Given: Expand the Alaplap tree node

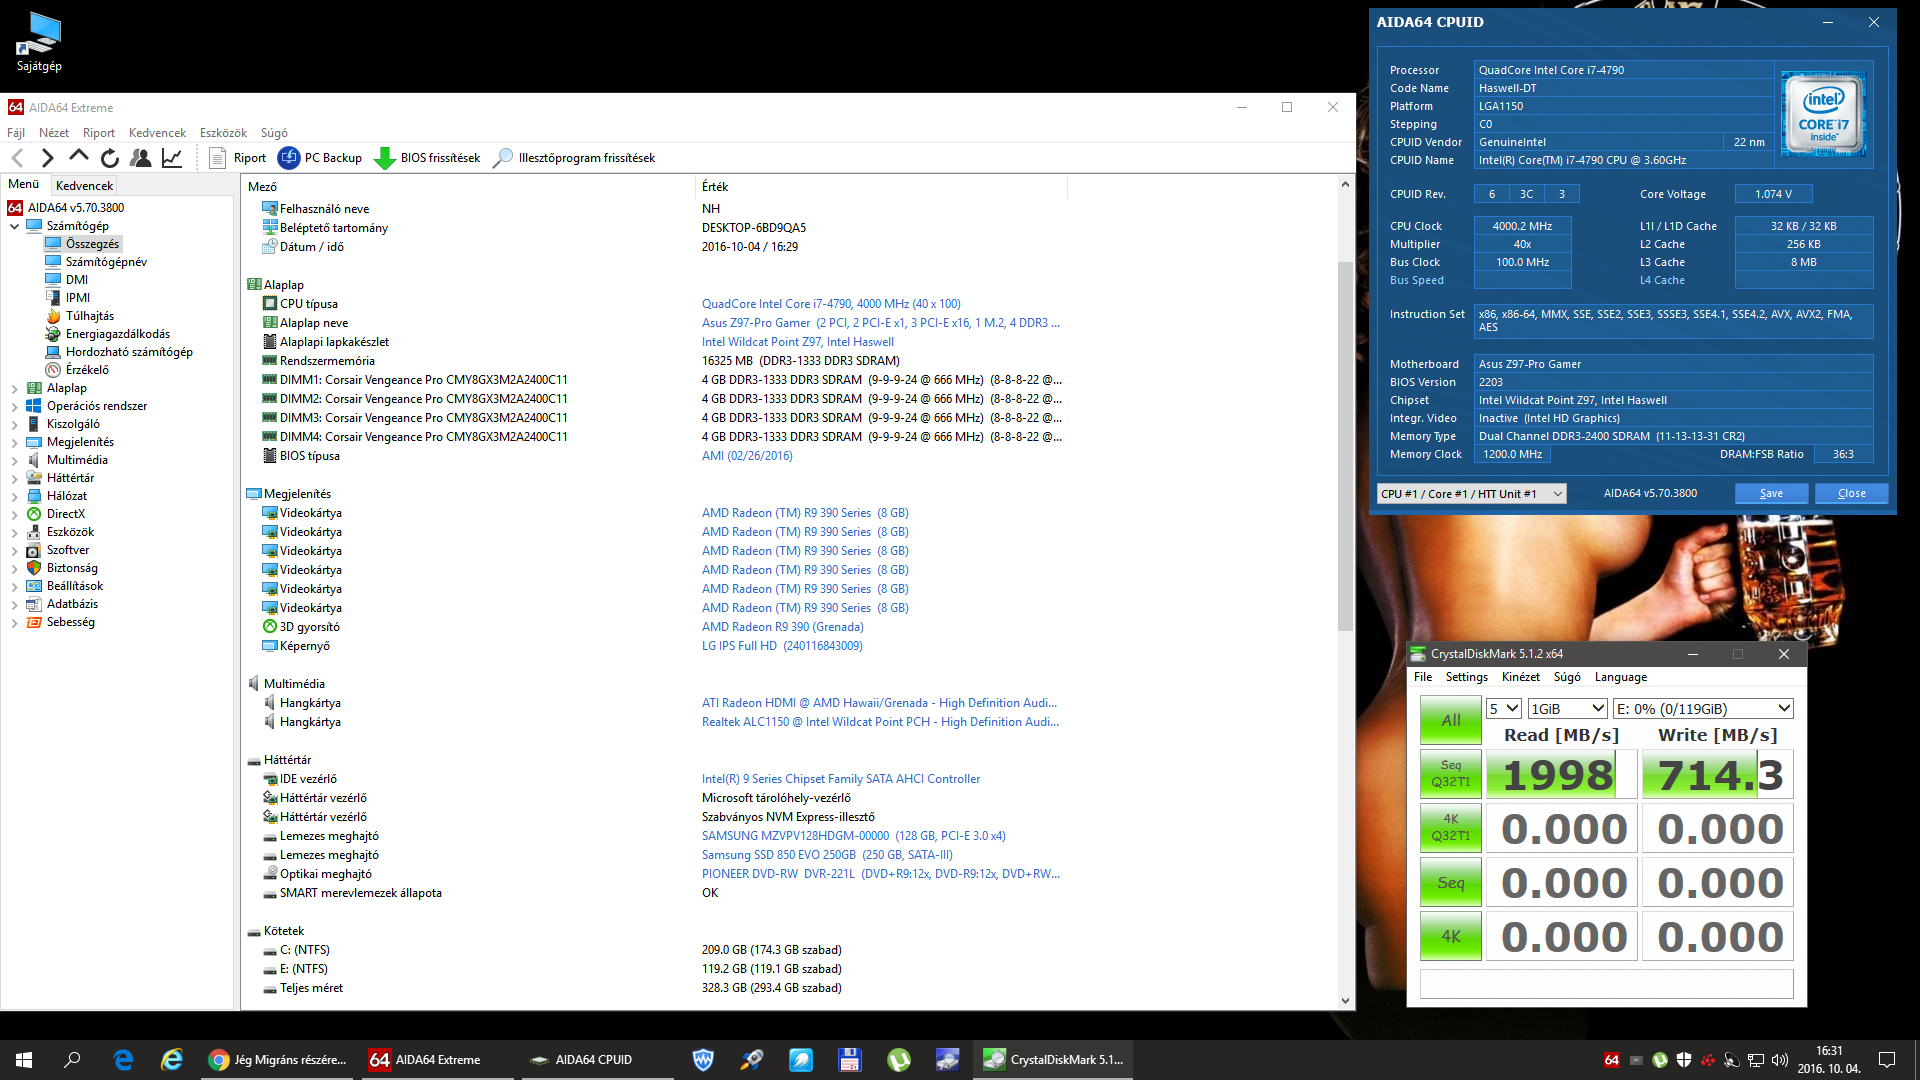Looking at the screenshot, I should (14, 388).
